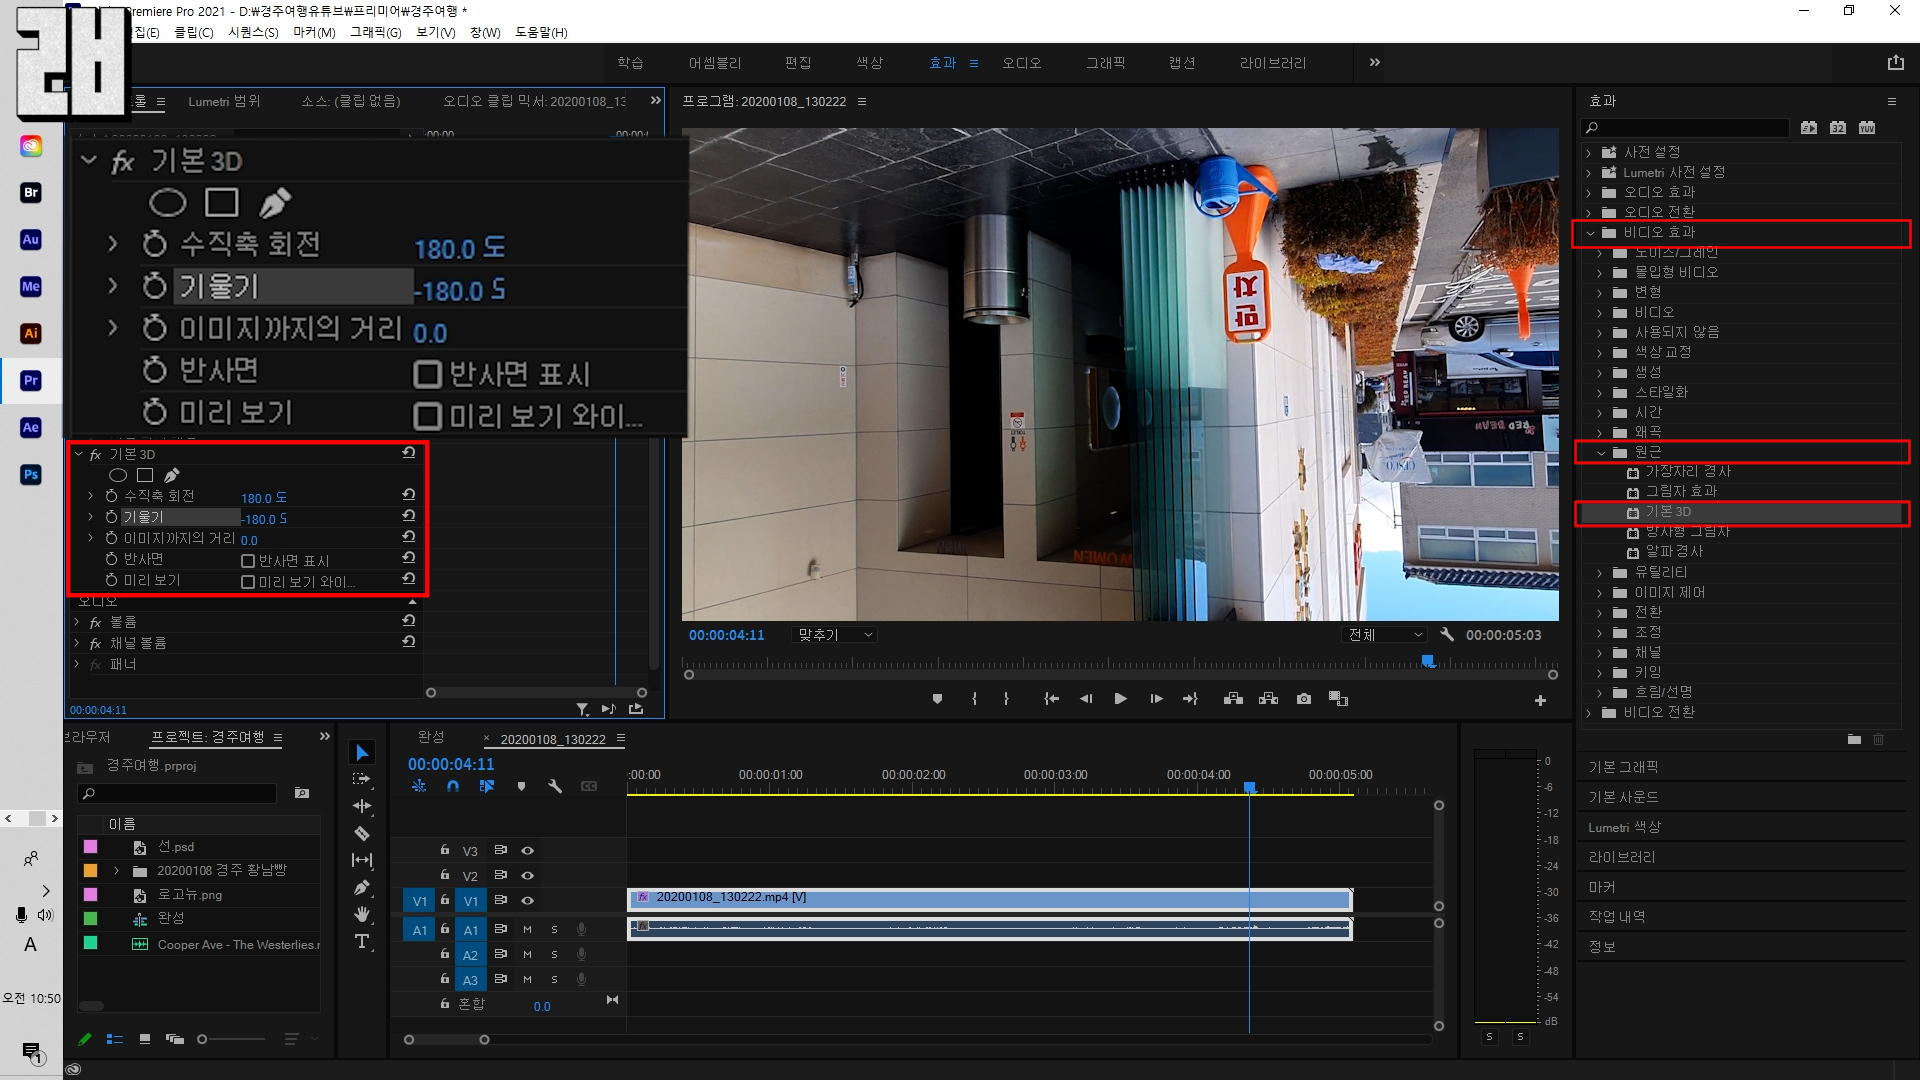Open the 시퀀스(S) menu
The image size is (1920, 1080).
(253, 32)
